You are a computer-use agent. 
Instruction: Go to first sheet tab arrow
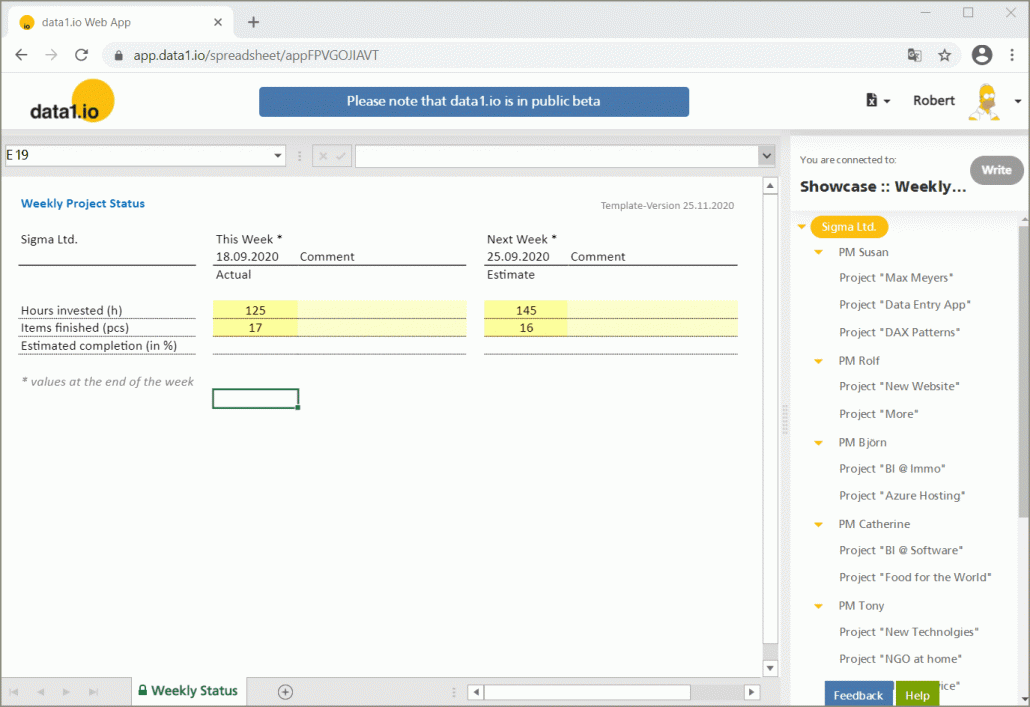pos(14,692)
